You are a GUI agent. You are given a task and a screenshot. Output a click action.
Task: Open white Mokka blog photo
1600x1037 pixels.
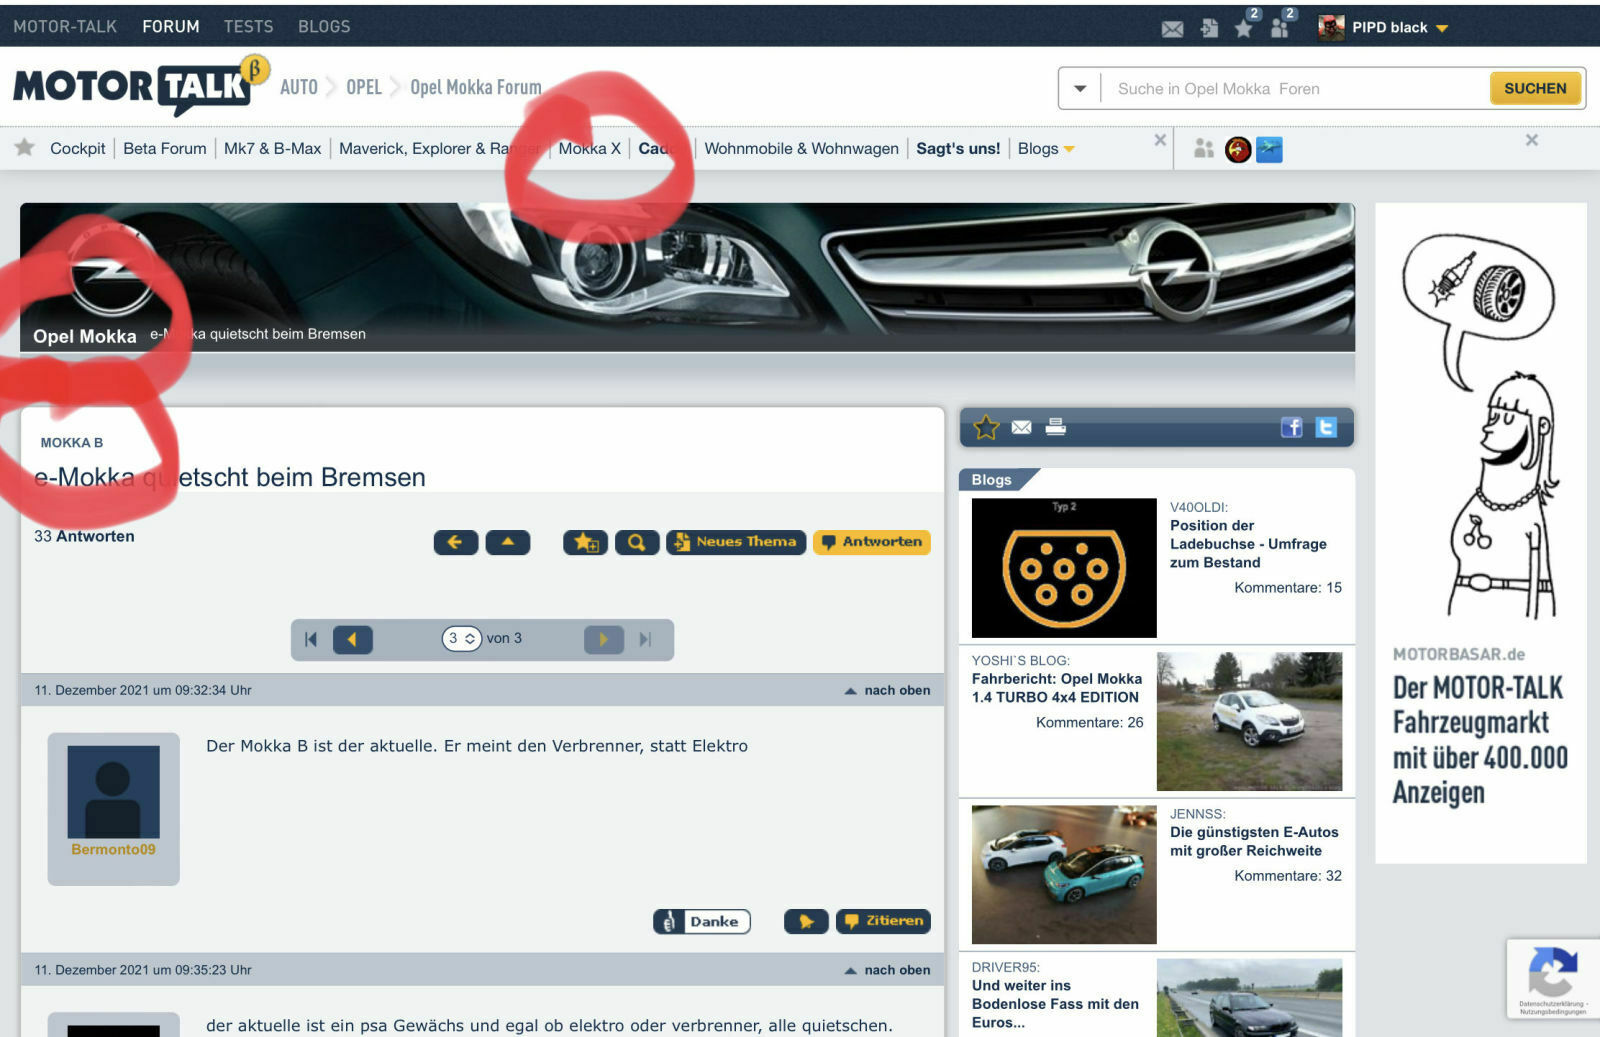[x=1249, y=721]
